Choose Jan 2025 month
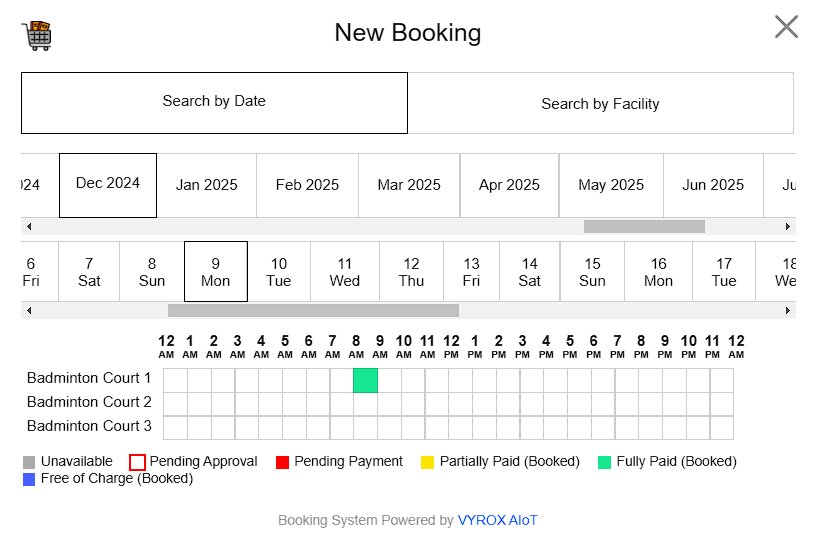 coord(207,185)
